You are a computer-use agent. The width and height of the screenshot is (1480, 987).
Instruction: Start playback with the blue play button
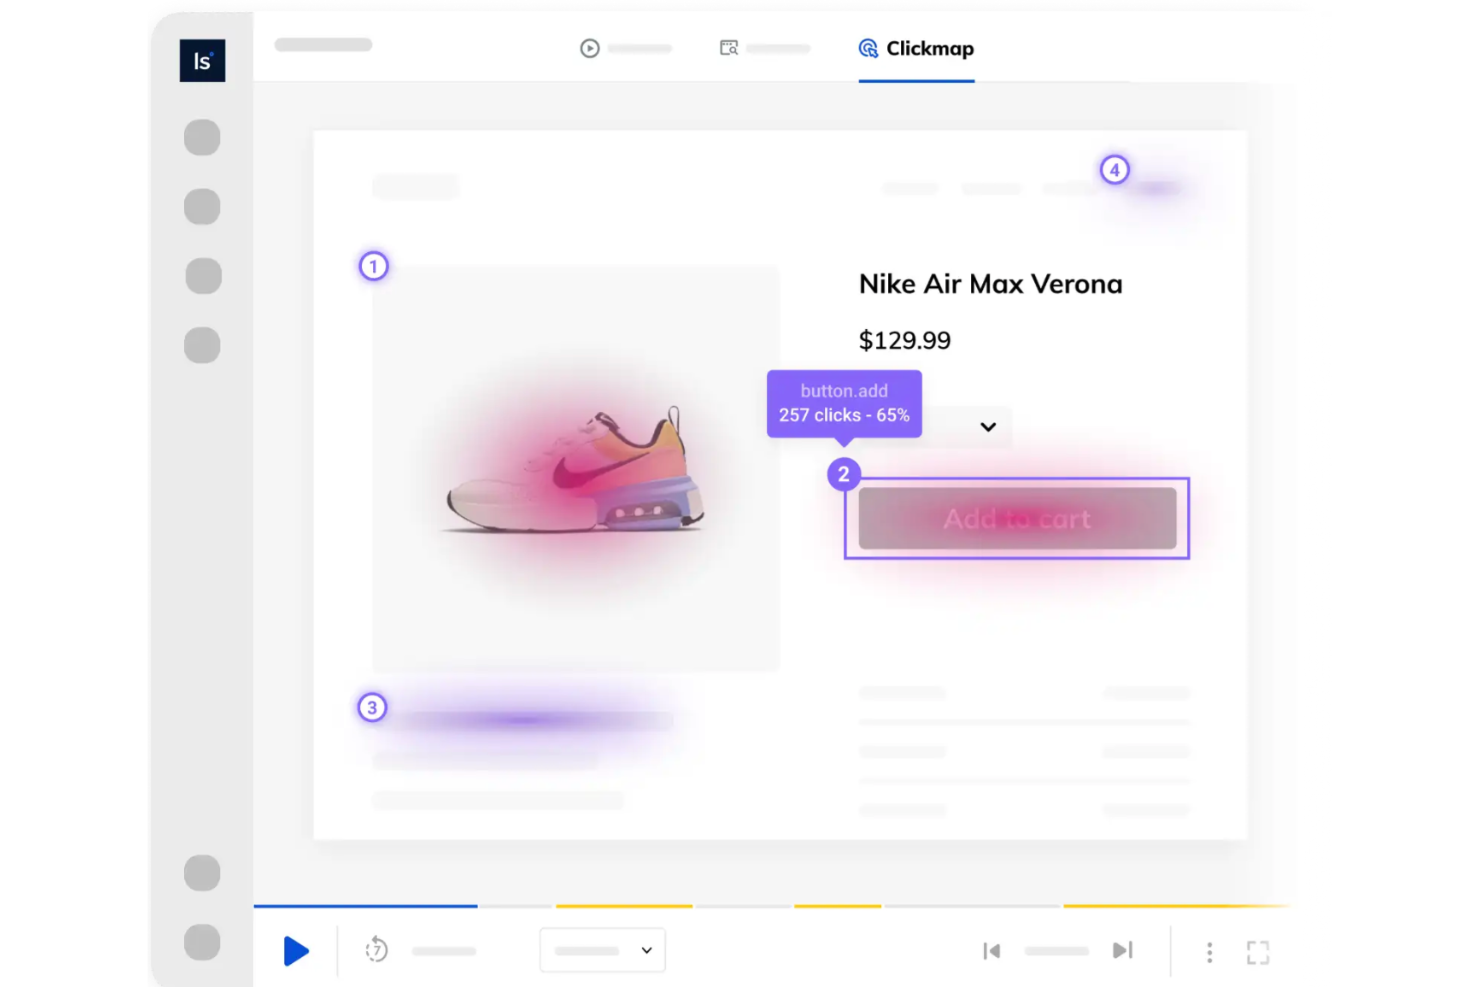pyautogui.click(x=296, y=951)
